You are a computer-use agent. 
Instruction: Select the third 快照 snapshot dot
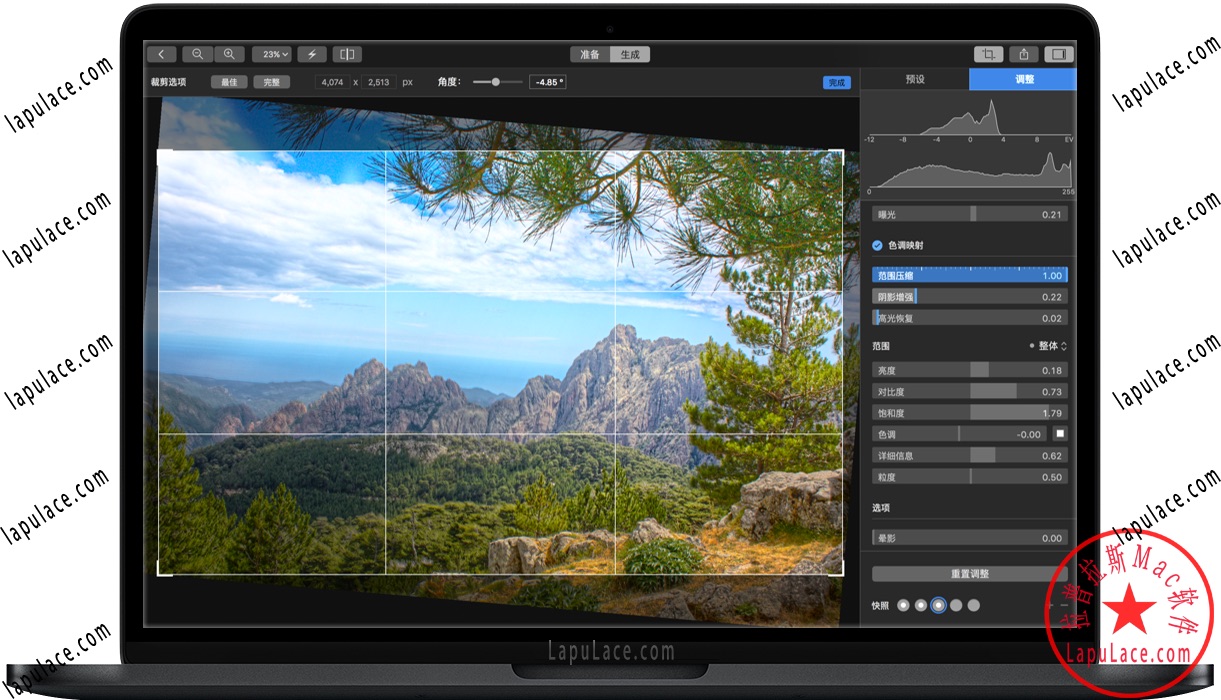936,605
